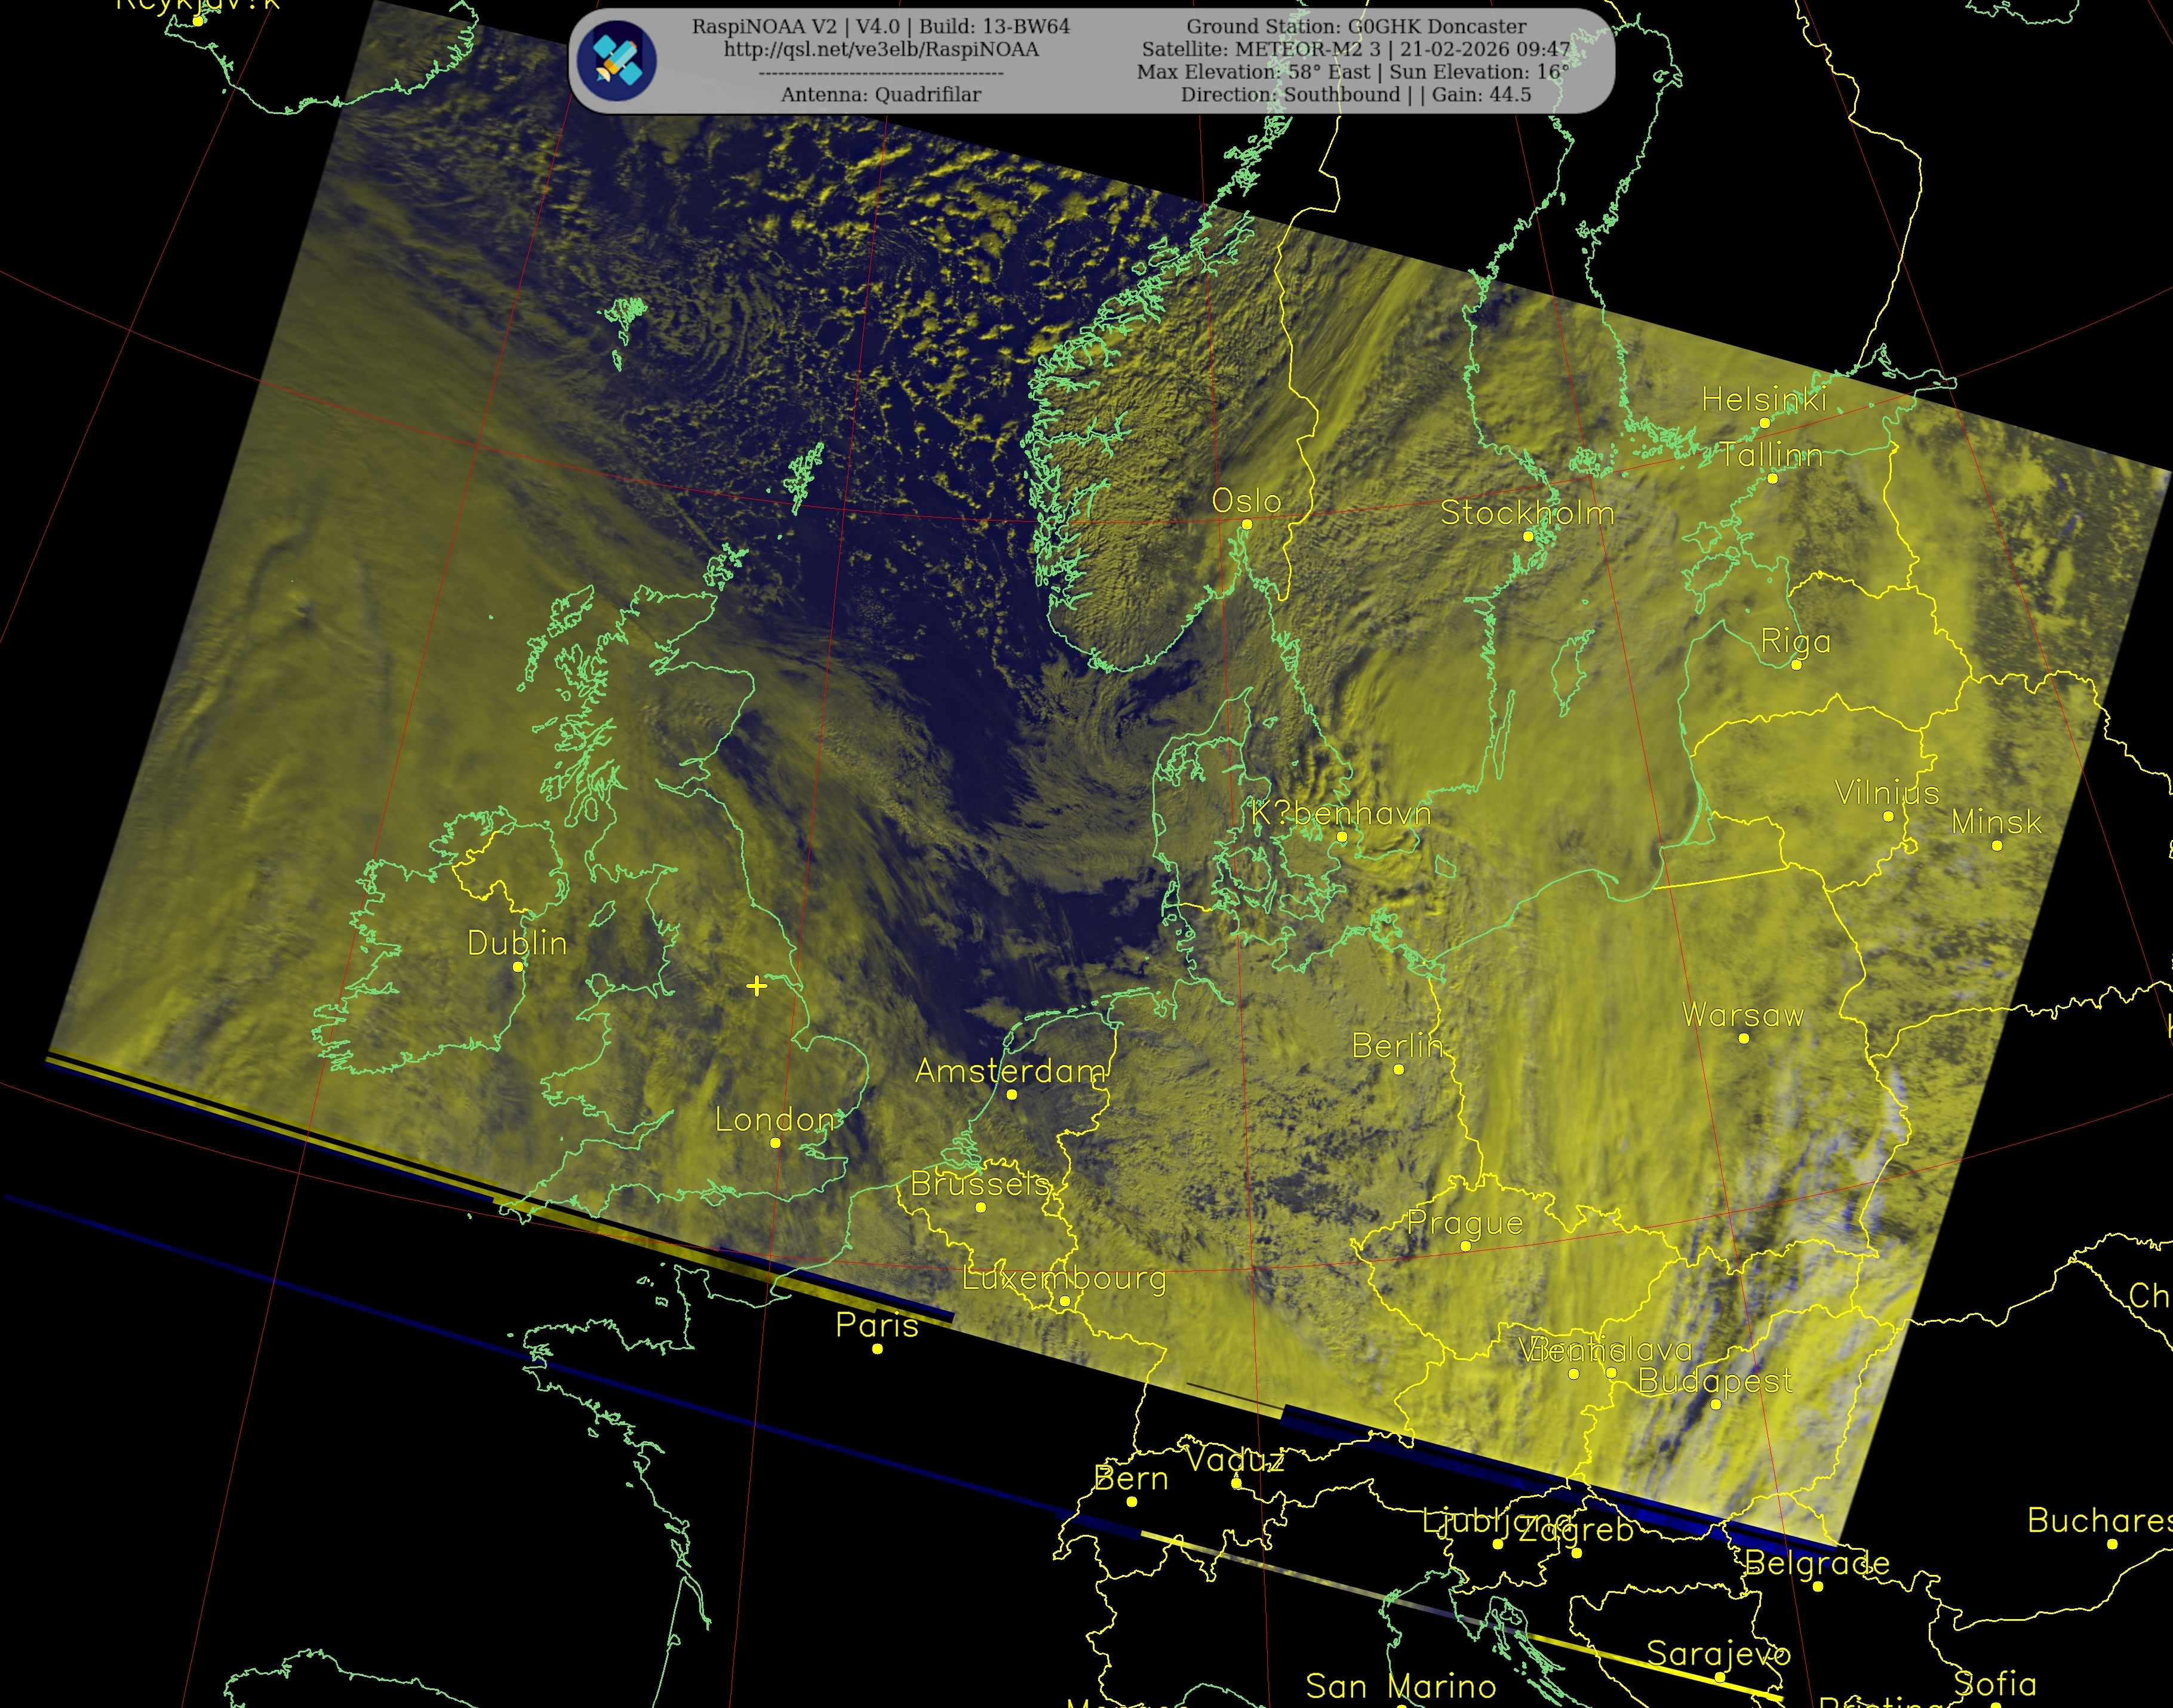Image resolution: width=2173 pixels, height=1708 pixels.
Task: Click the Berlin city dot marker
Action: [1399, 1070]
